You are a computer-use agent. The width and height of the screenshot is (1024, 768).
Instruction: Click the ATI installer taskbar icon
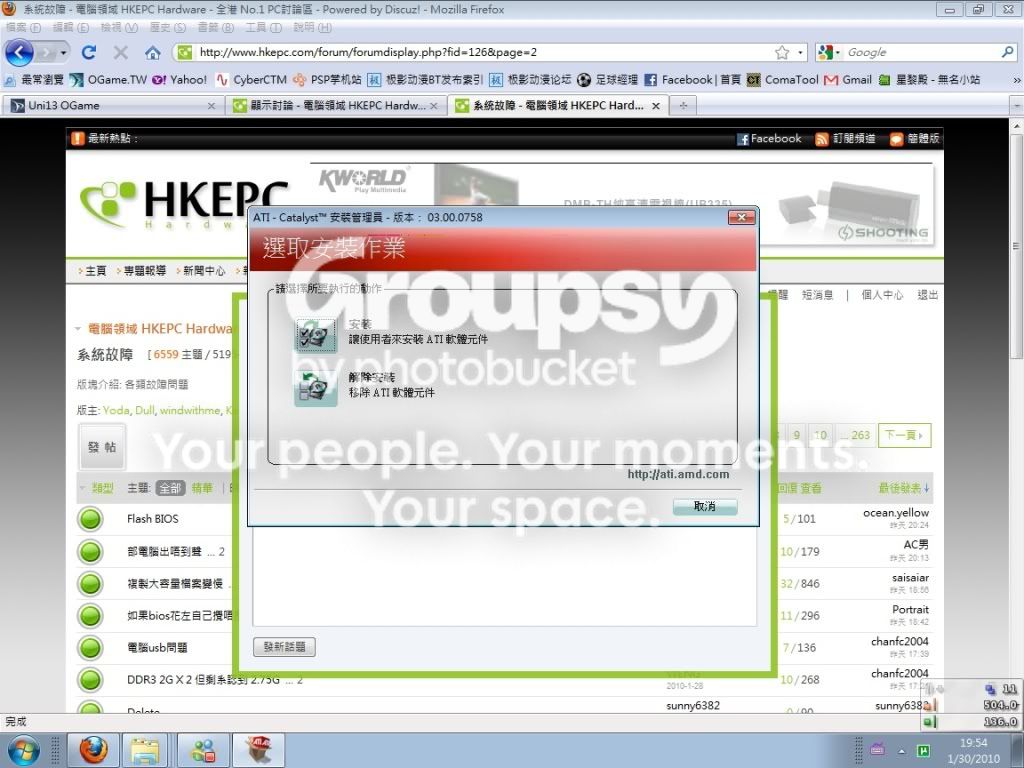coord(259,750)
